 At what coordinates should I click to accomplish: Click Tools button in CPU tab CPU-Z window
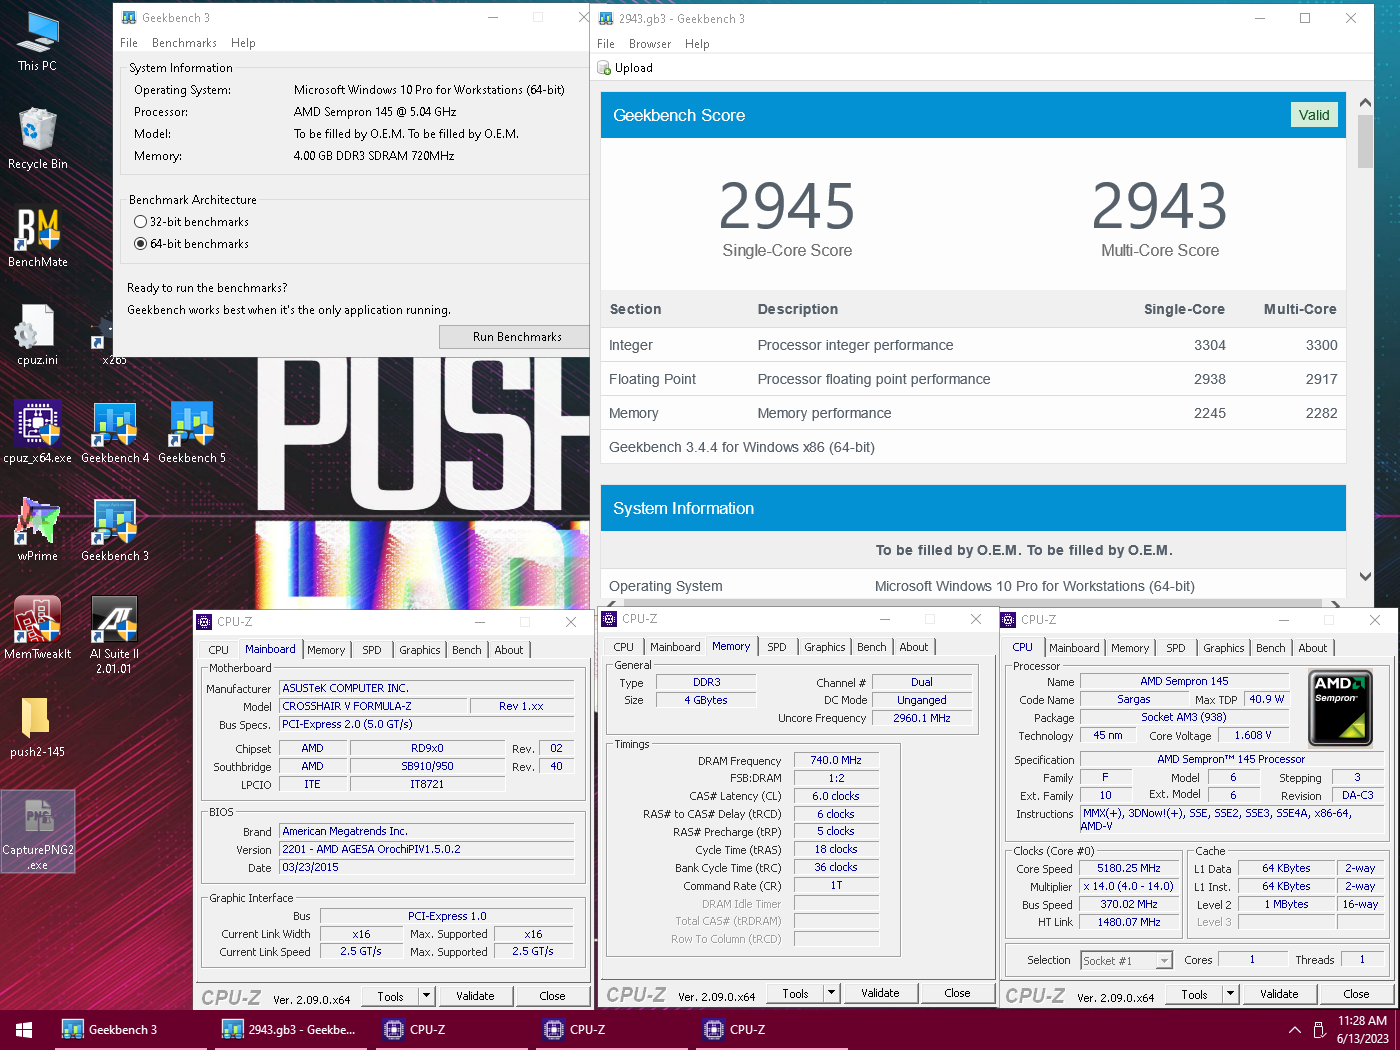1195,994
